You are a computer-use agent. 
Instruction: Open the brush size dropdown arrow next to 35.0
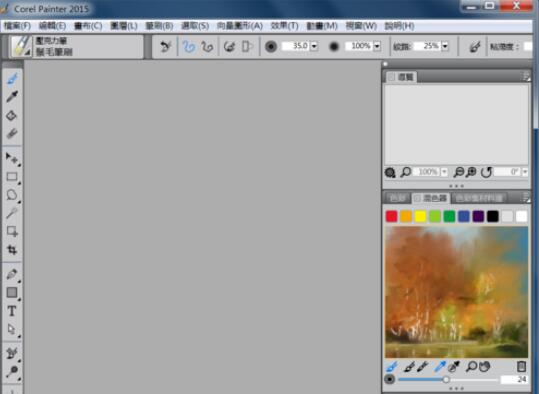[314, 46]
